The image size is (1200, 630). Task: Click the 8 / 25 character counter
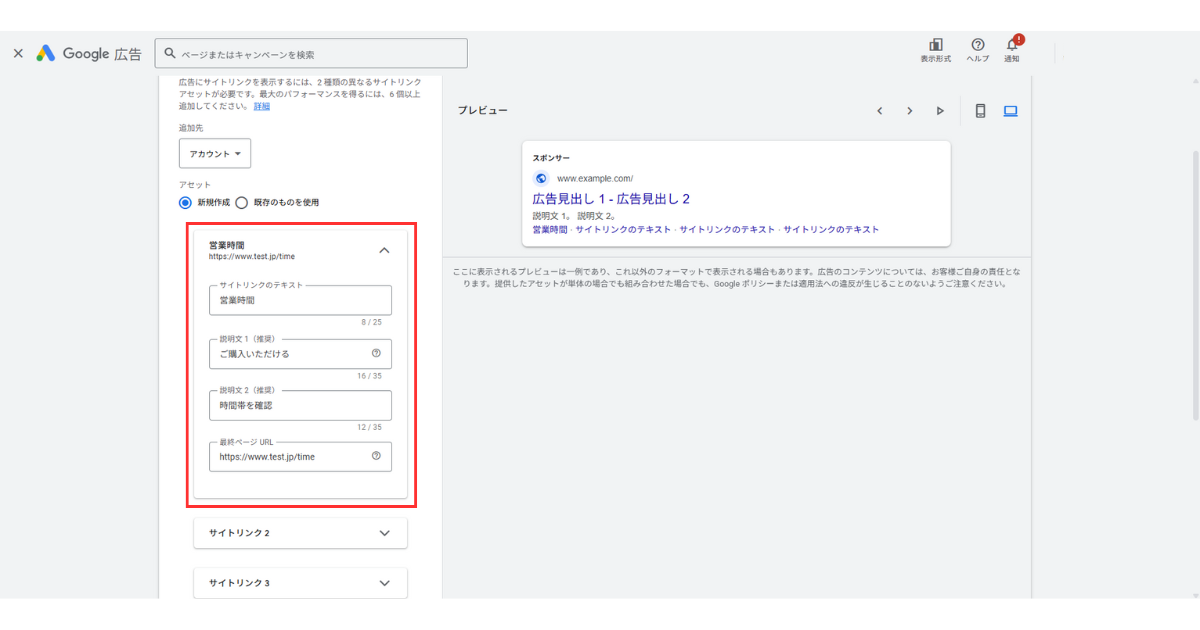tap(371, 322)
